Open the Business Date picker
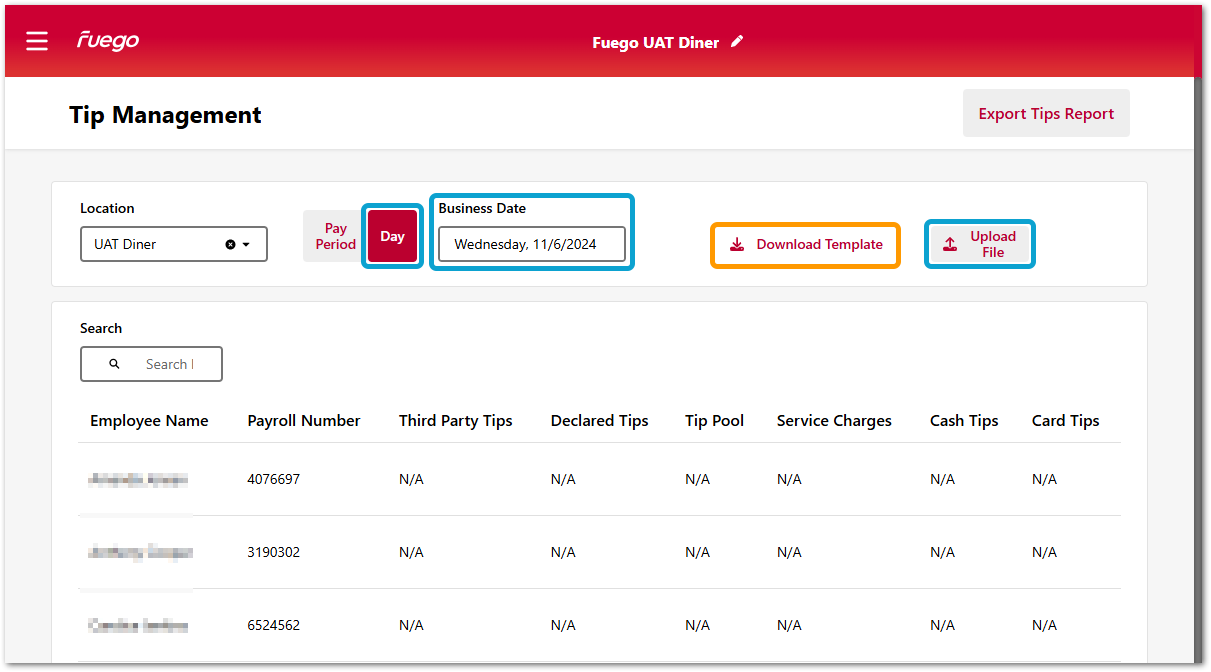Viewport: 1211px width, 672px height. (531, 244)
